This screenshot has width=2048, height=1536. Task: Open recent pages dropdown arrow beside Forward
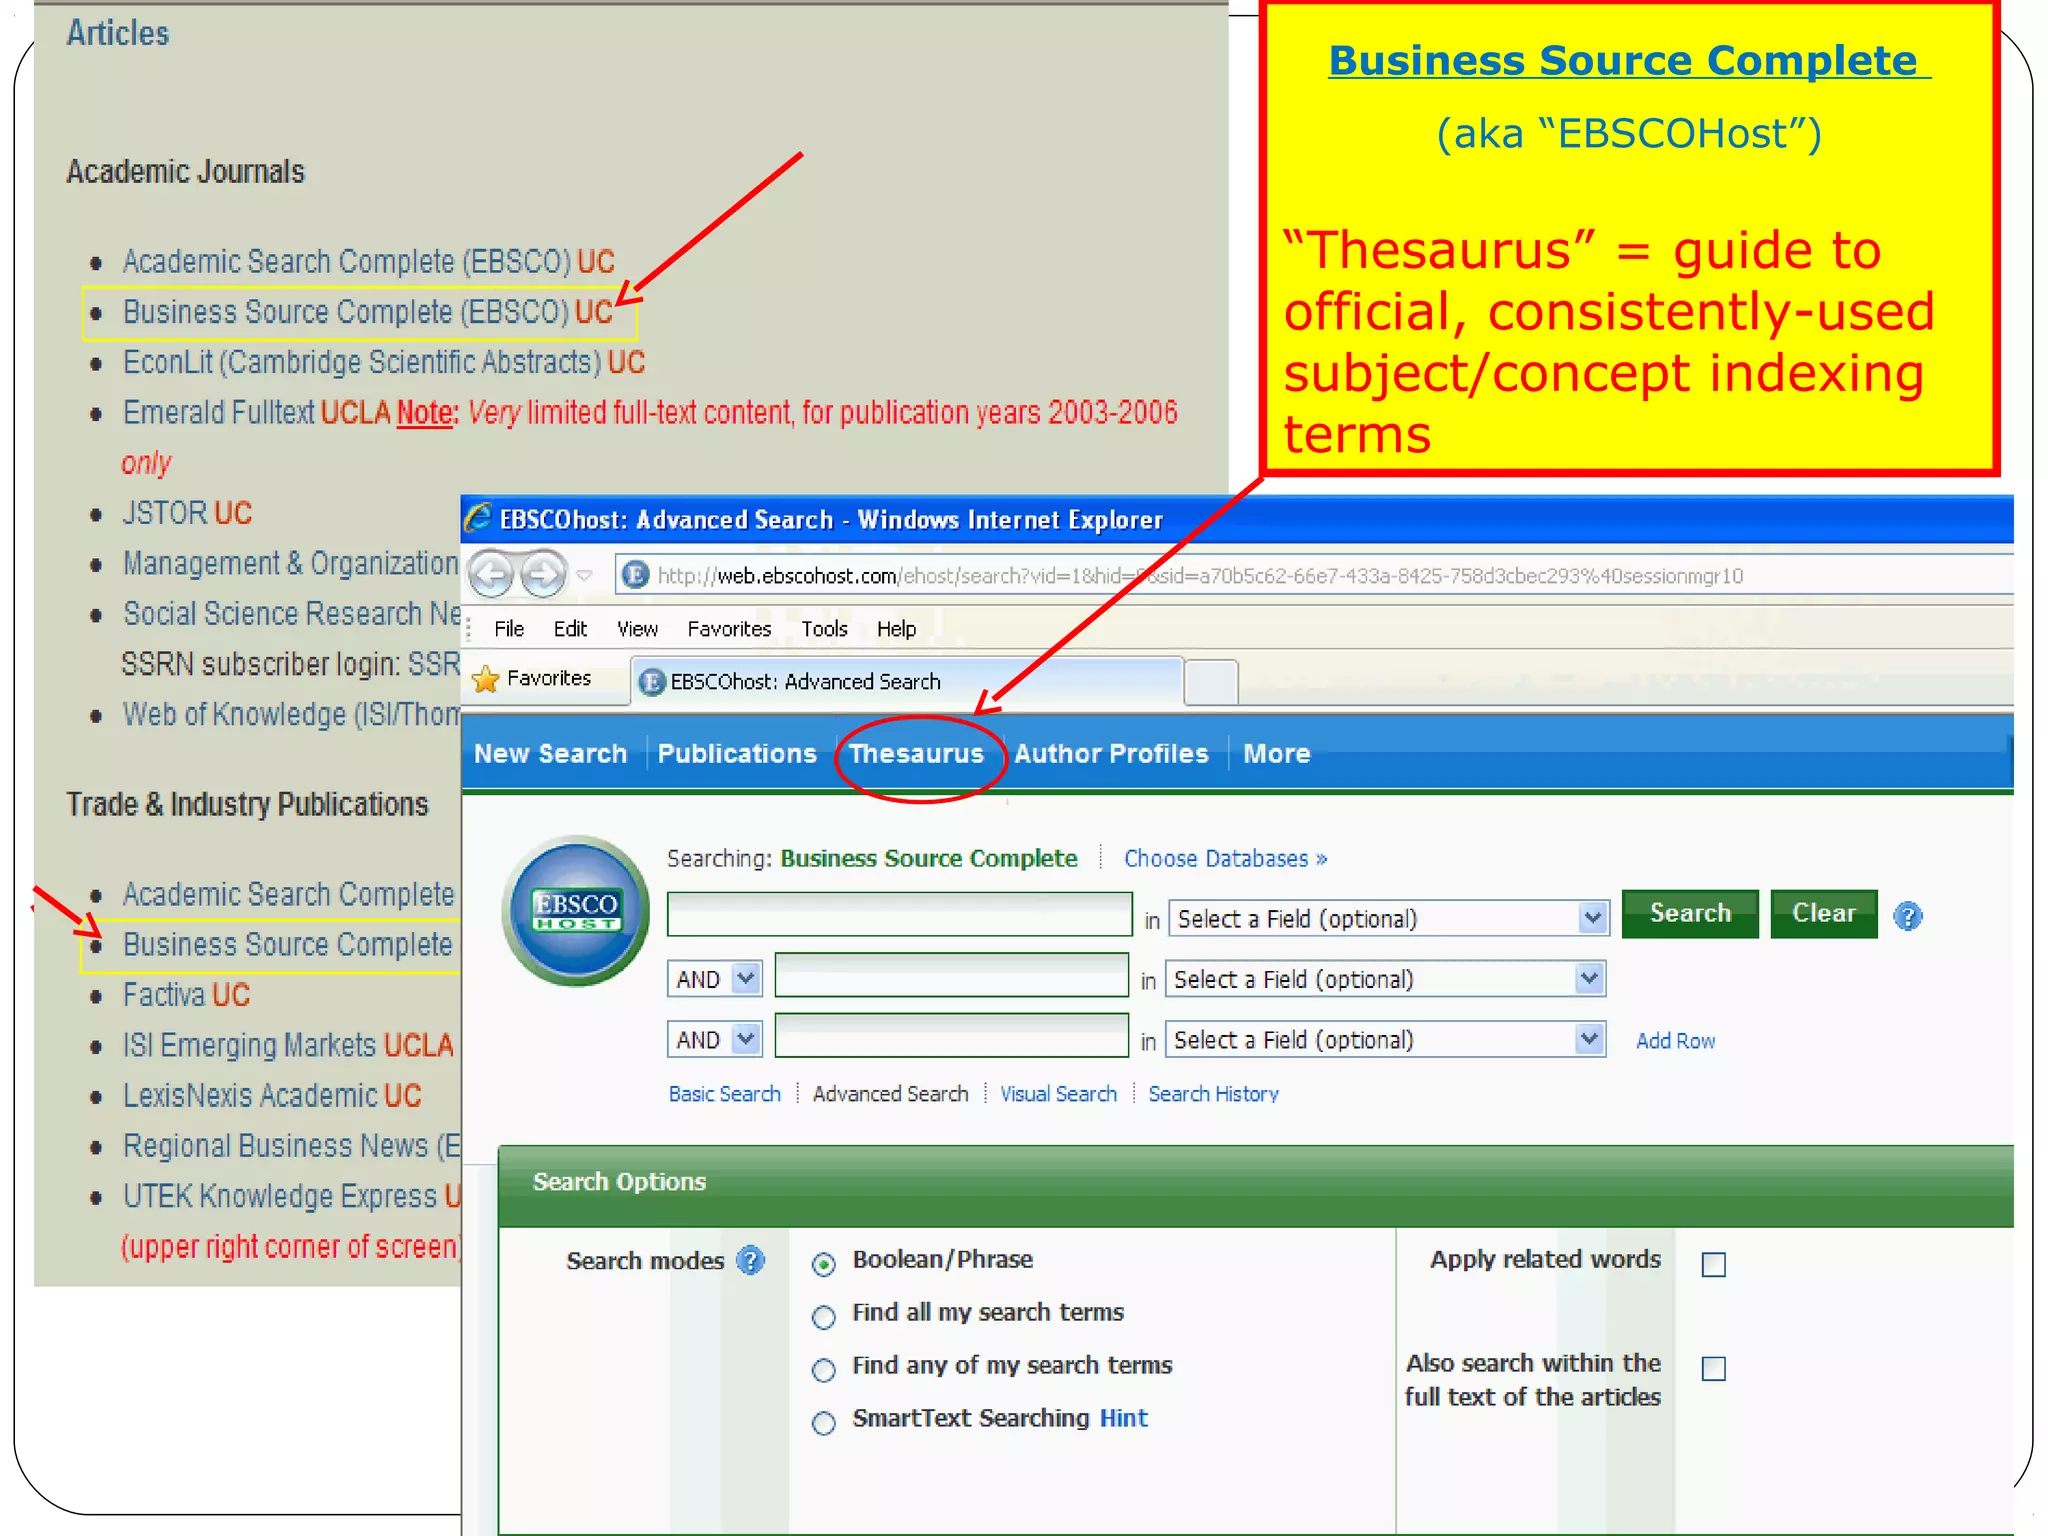pyautogui.click(x=585, y=576)
